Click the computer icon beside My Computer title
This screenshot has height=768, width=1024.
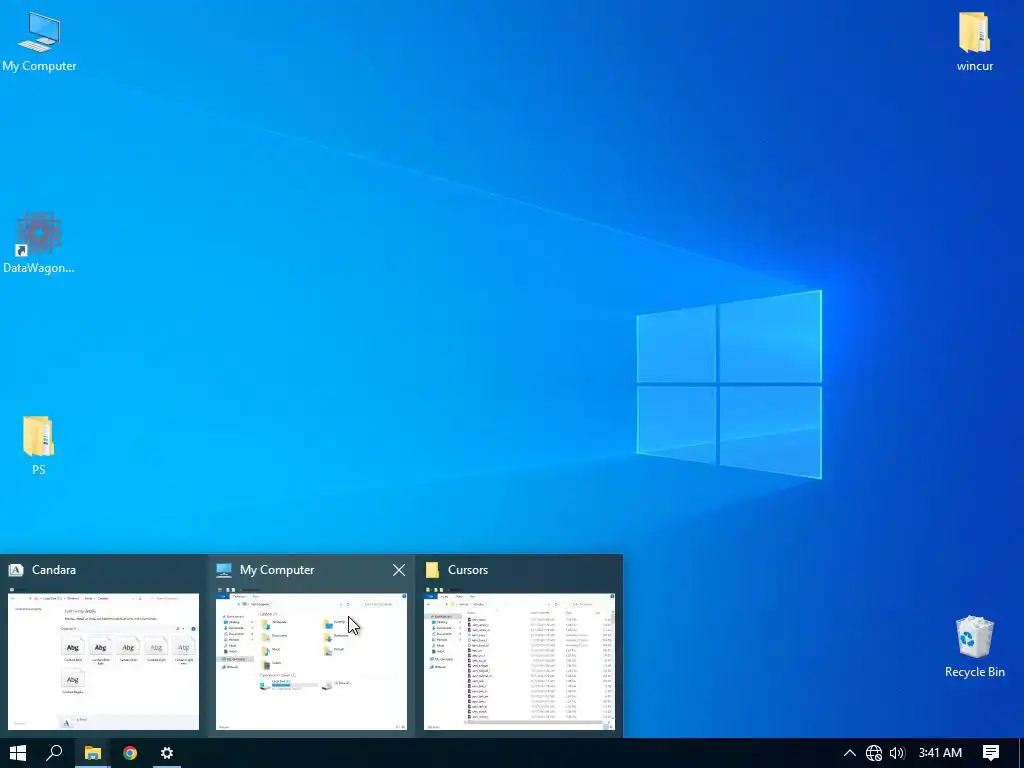click(x=224, y=570)
